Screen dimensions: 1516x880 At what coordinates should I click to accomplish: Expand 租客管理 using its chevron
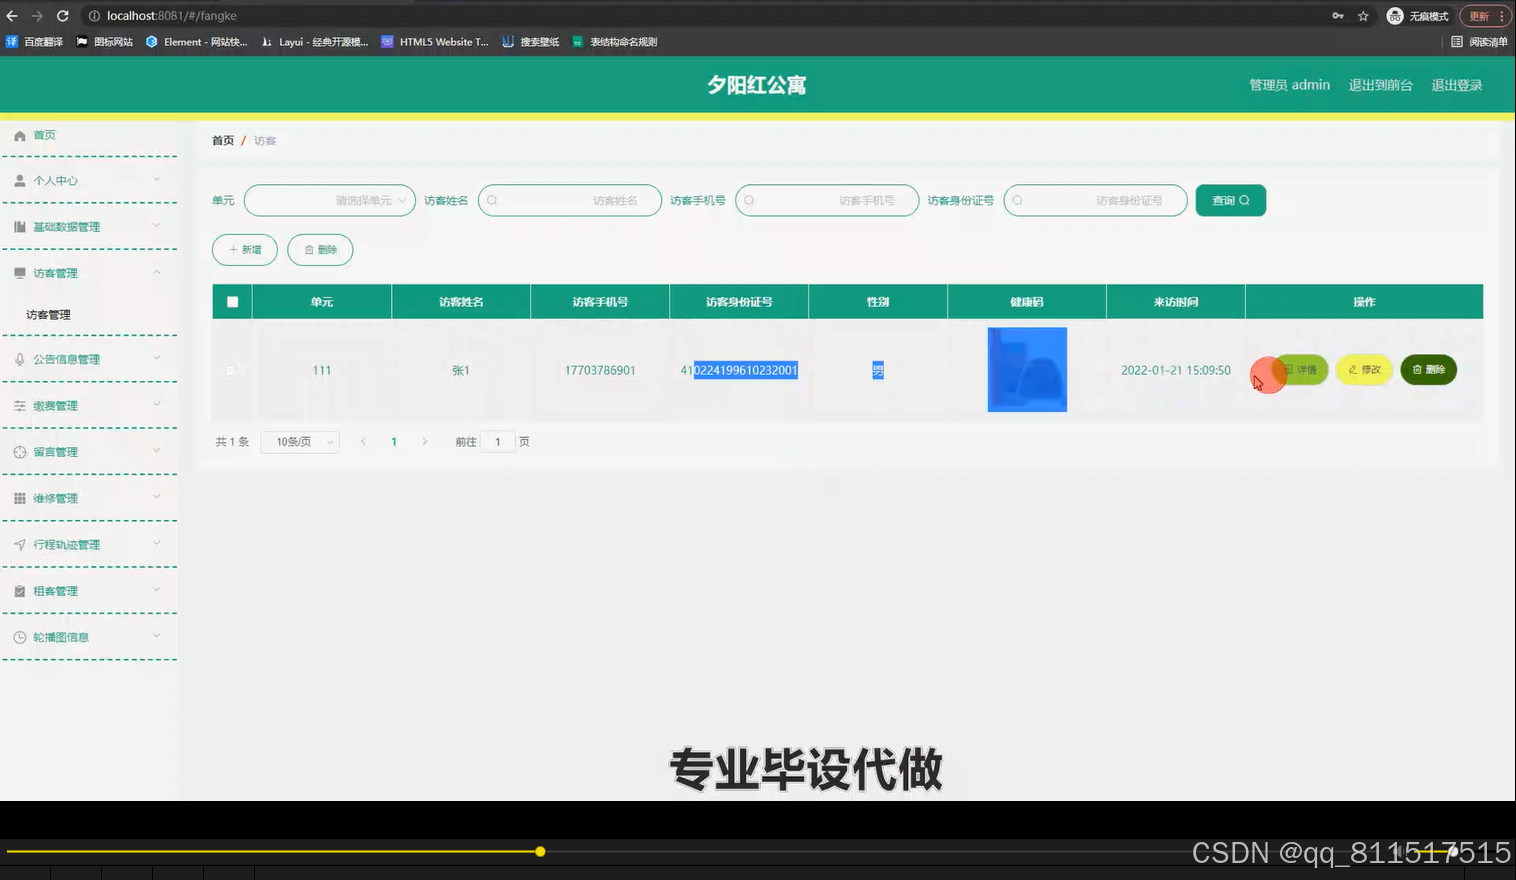click(x=156, y=589)
